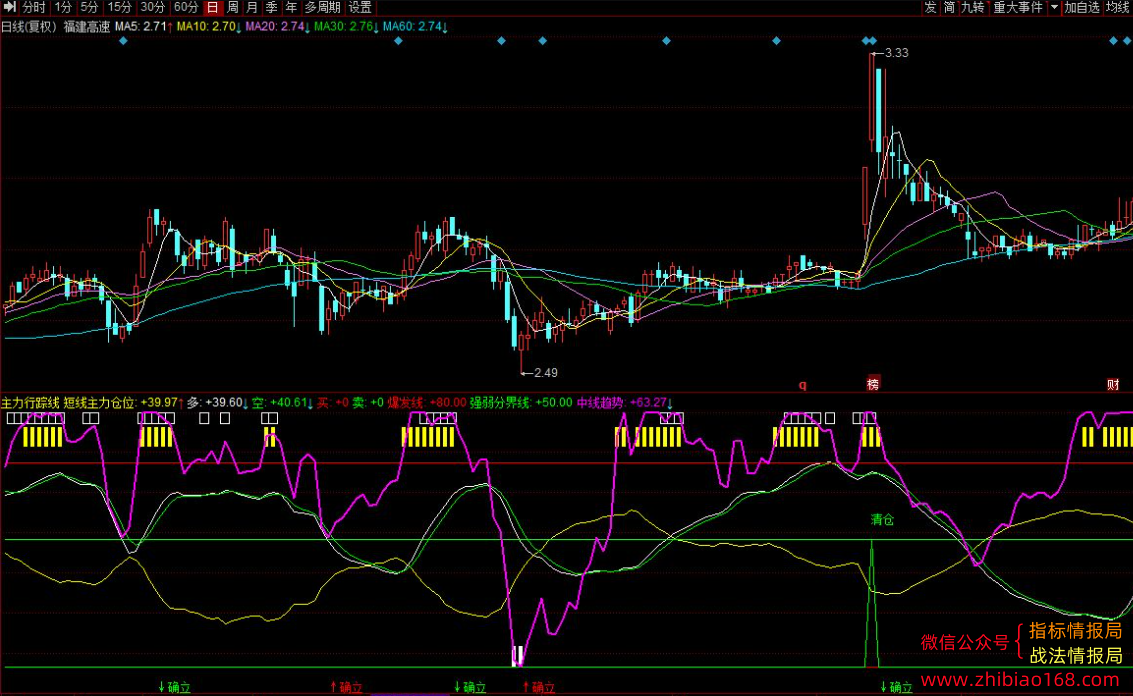Viewport: 1133px width, 696px height.
Task: Click the 爆发线: +80.00 indicator value
Action: (x=427, y=403)
